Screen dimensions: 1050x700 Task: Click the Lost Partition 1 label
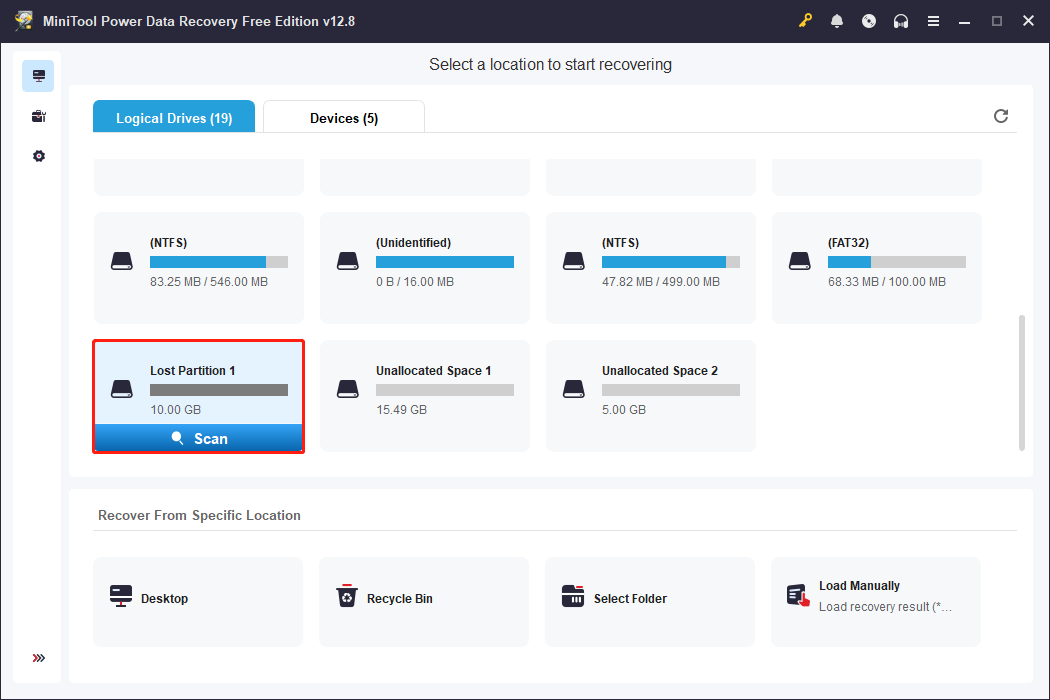coord(192,370)
